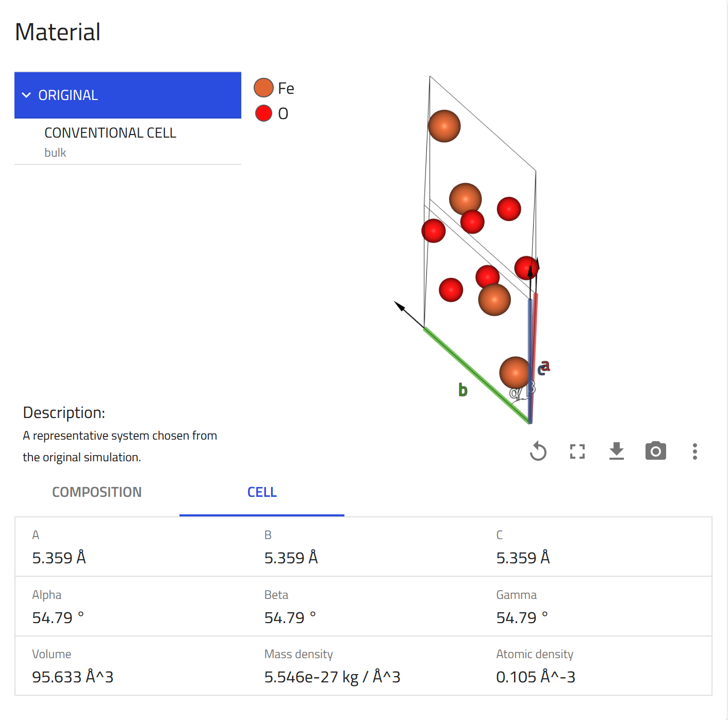Click the green b lattice axis label
This screenshot has width=728, height=720.
[x=463, y=390]
